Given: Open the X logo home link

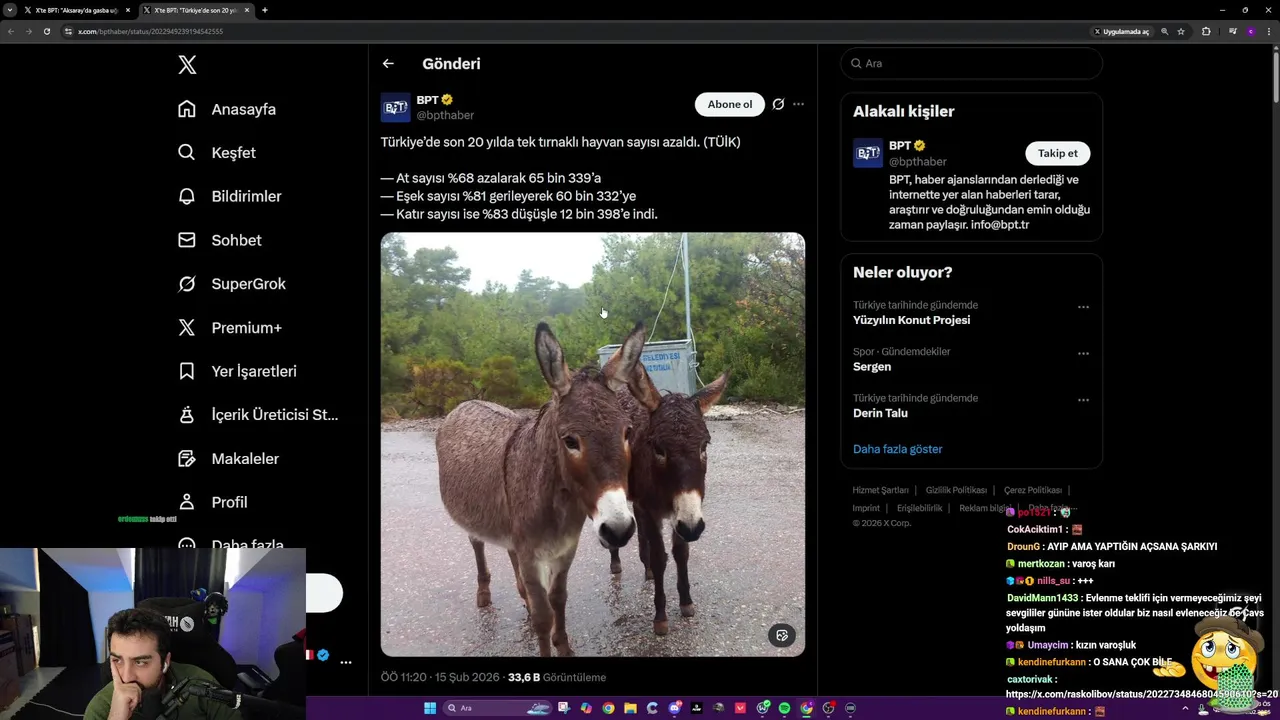Looking at the screenshot, I should click(187, 65).
